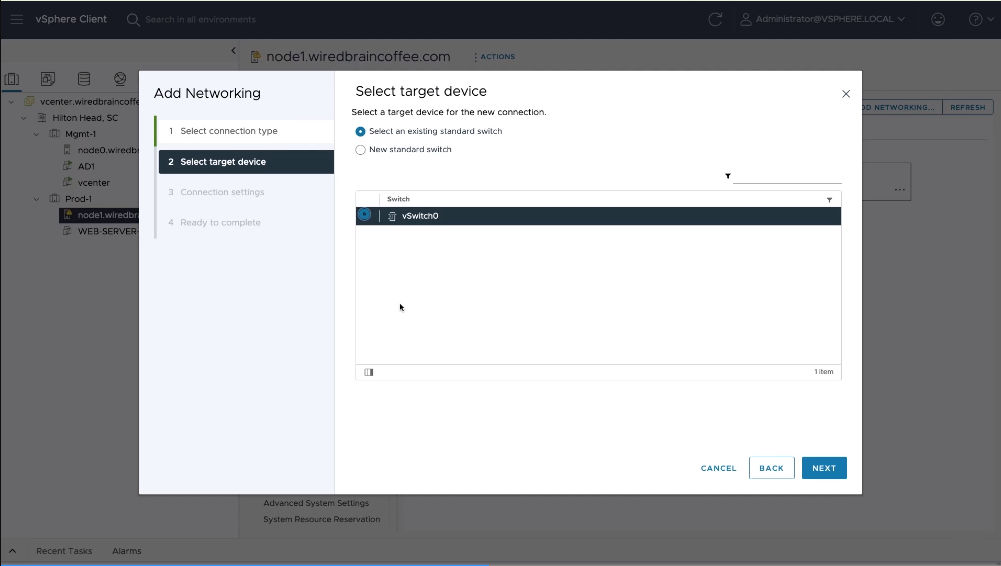Go to step 1 Select connection type

229,131
